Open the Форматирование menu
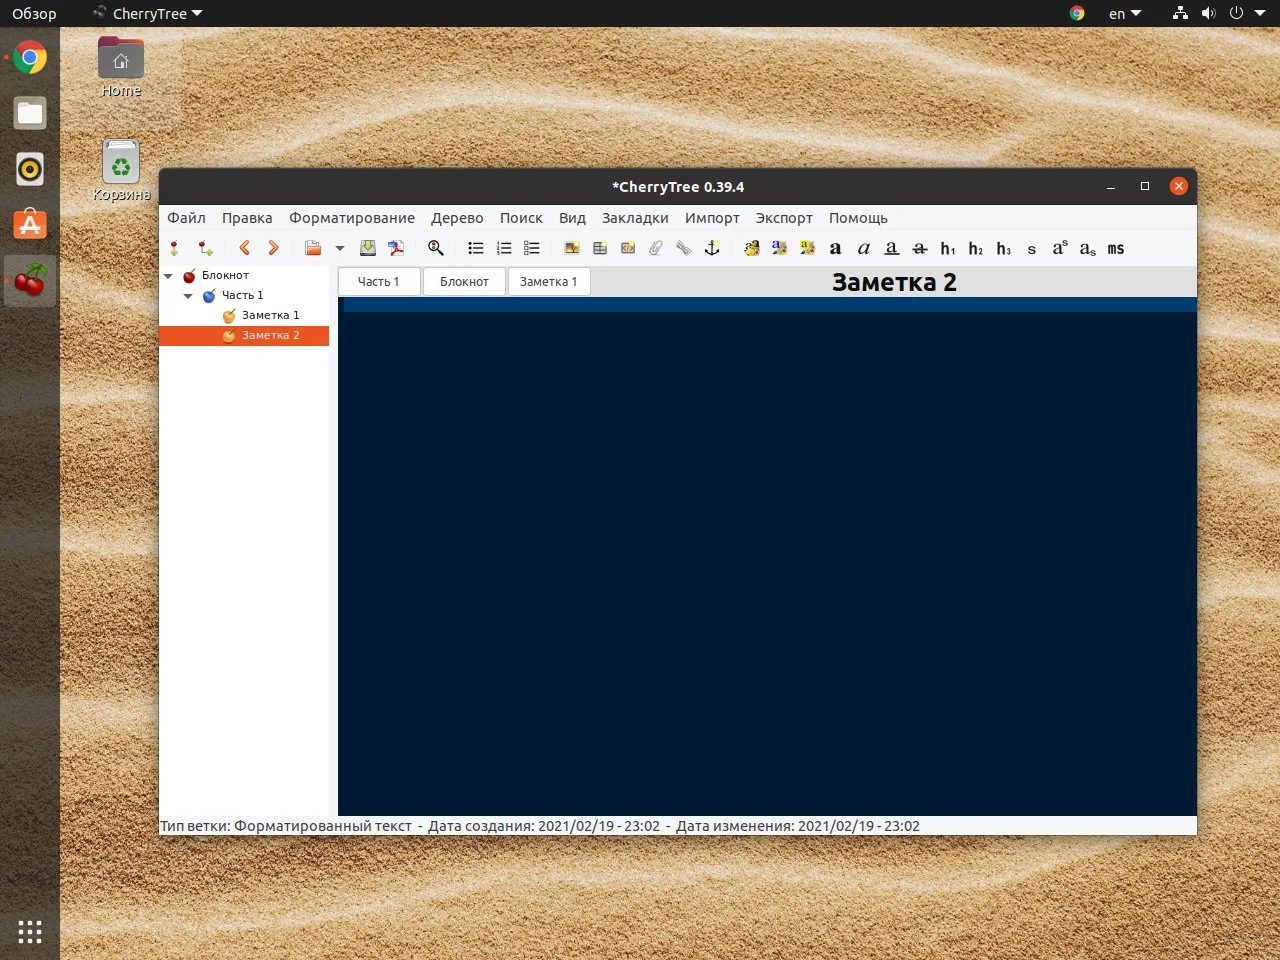Screen dimensions: 1280x960 pos(351,218)
